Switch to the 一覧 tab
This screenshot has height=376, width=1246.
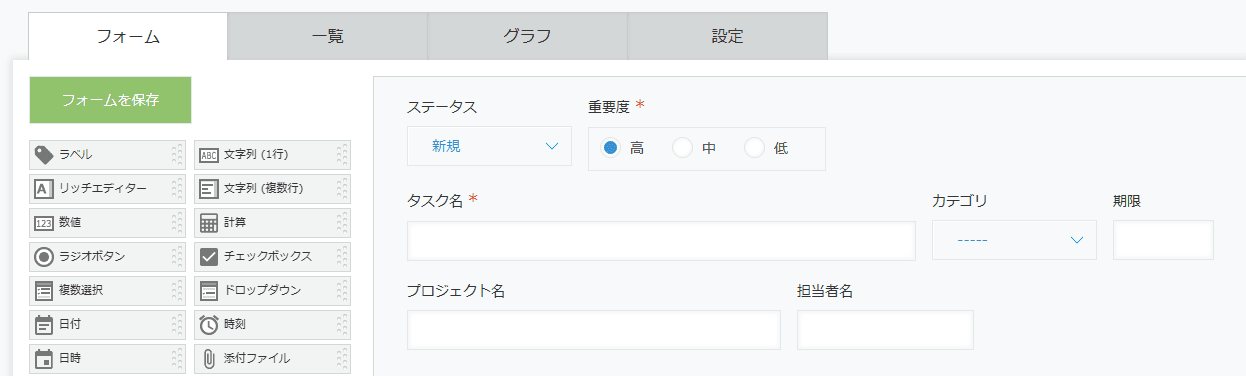click(327, 37)
